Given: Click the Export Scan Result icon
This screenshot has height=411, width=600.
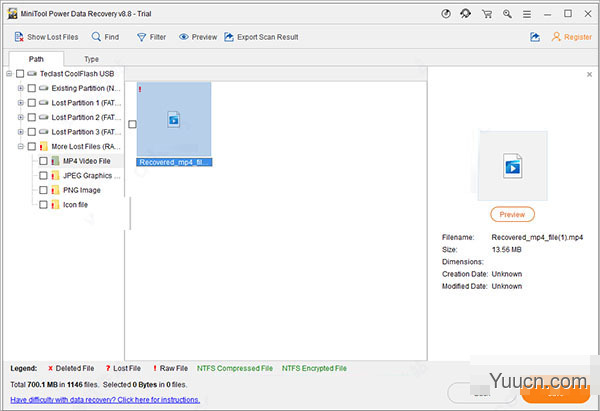Looking at the screenshot, I should 228,37.
